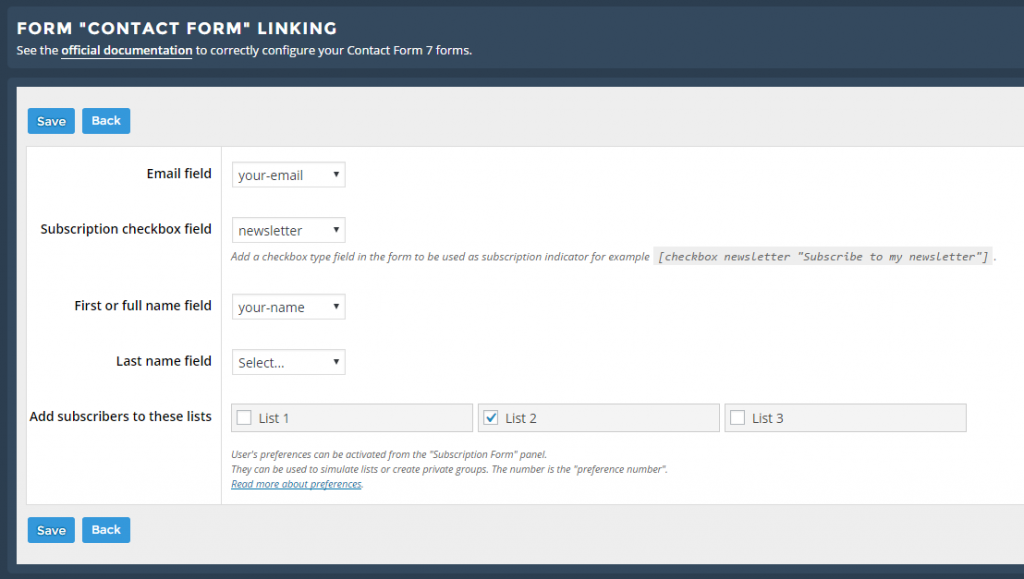Click the top Back button
1024x579 pixels.
(106, 121)
